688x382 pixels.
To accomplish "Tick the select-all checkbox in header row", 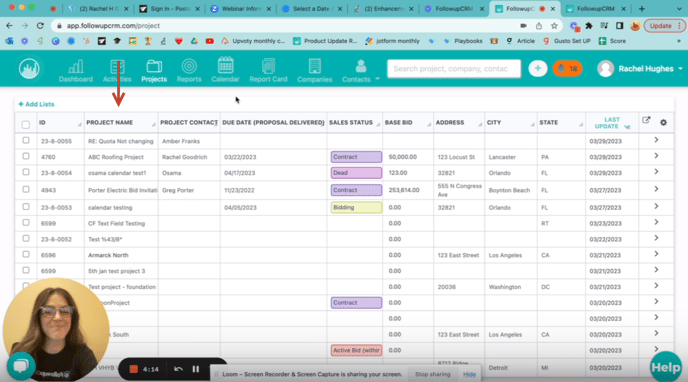I will 26,125.
